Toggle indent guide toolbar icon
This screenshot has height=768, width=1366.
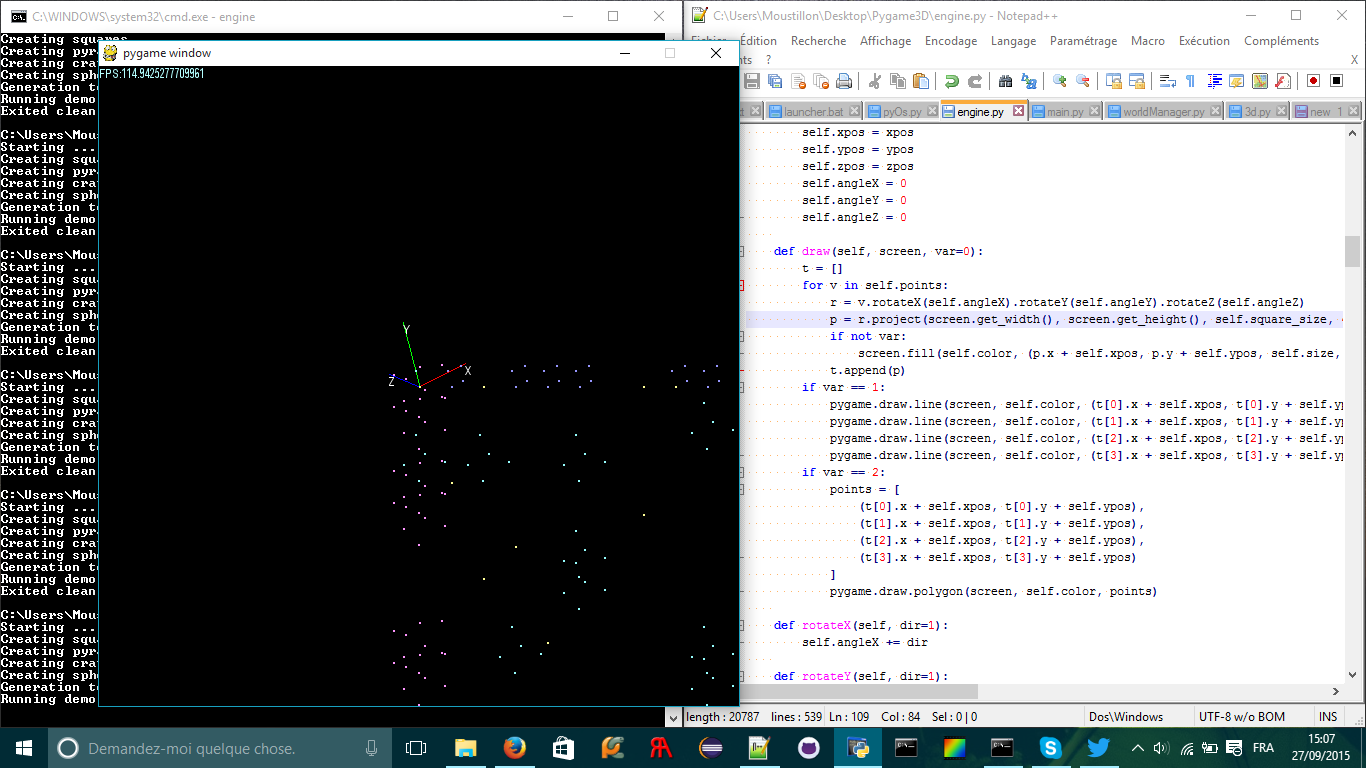coord(1215,81)
